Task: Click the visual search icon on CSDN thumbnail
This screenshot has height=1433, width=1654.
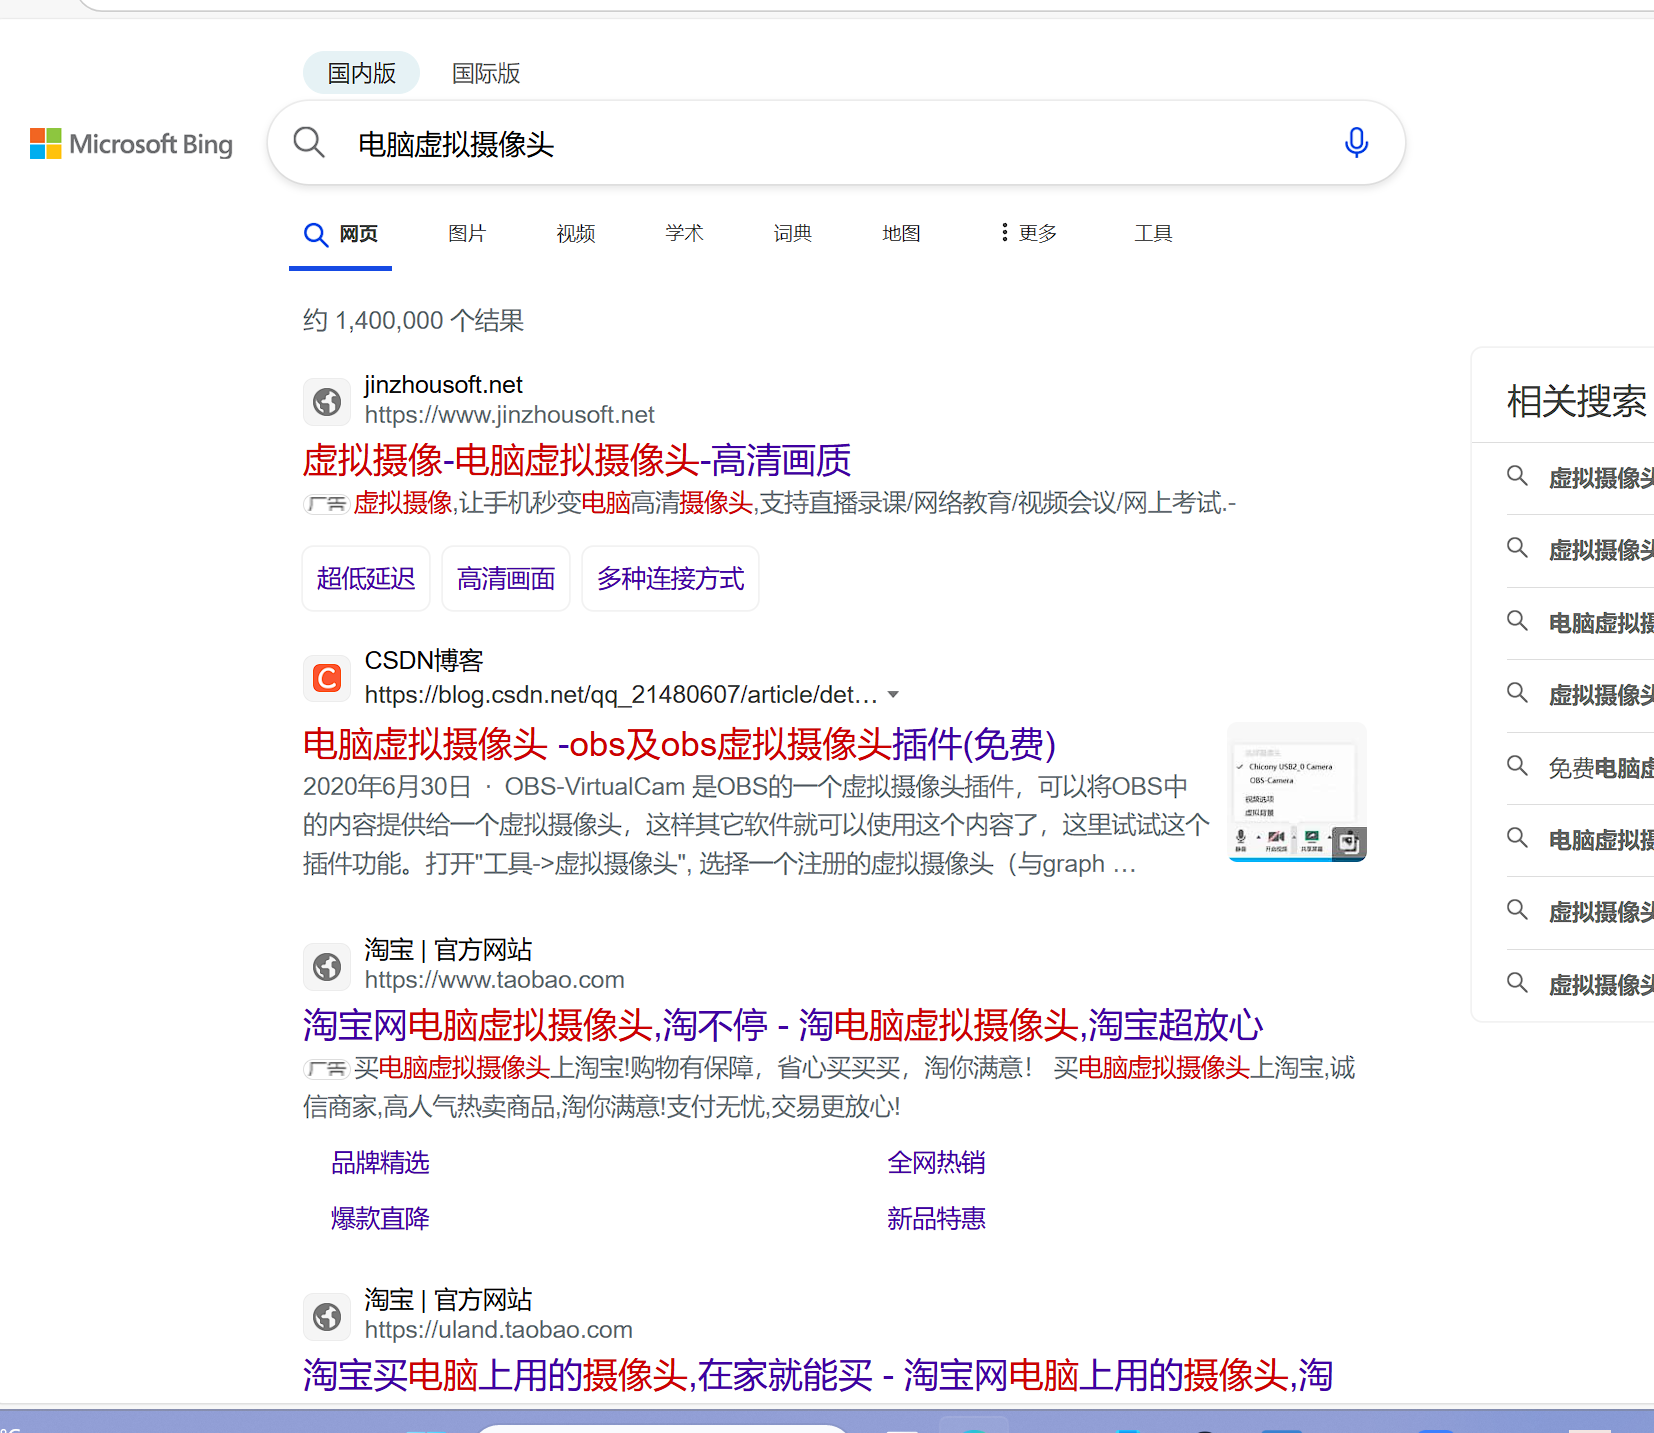Action: (1349, 843)
